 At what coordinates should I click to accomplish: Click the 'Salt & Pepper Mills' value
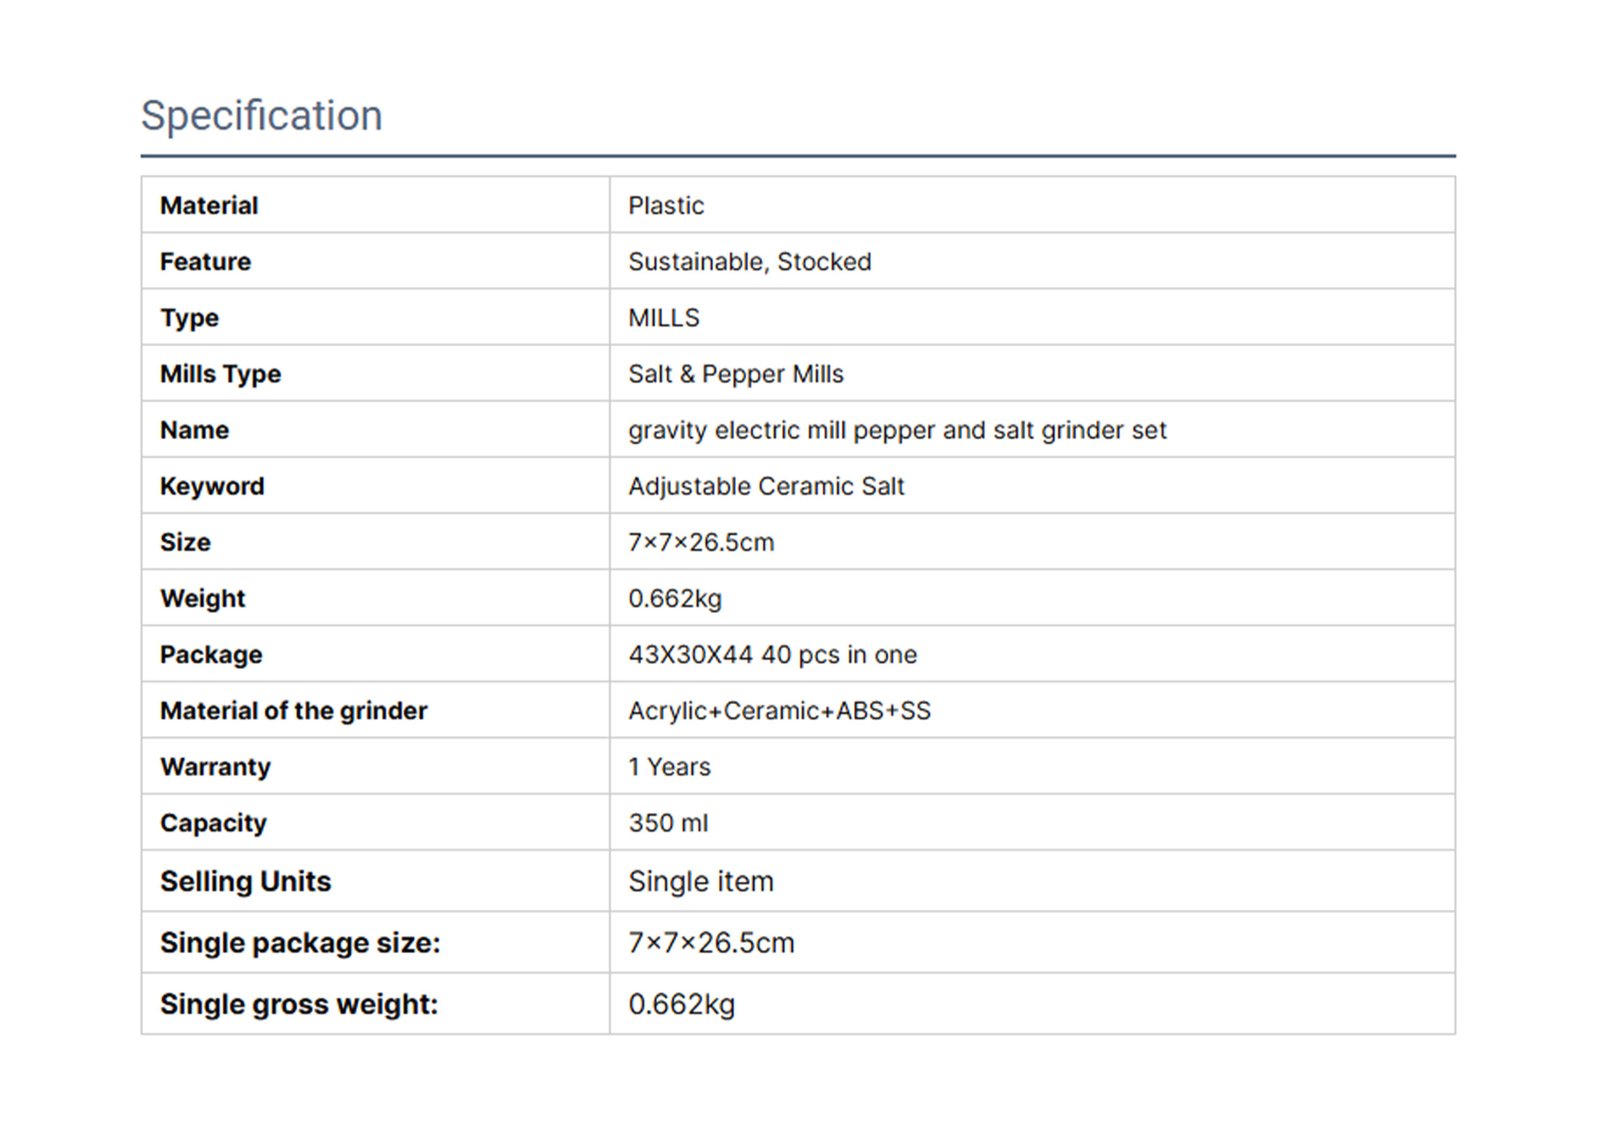[735, 374]
